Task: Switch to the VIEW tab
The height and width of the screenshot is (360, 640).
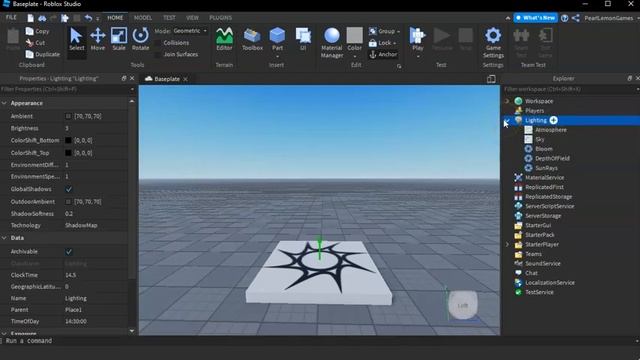Action: pyautogui.click(x=192, y=18)
